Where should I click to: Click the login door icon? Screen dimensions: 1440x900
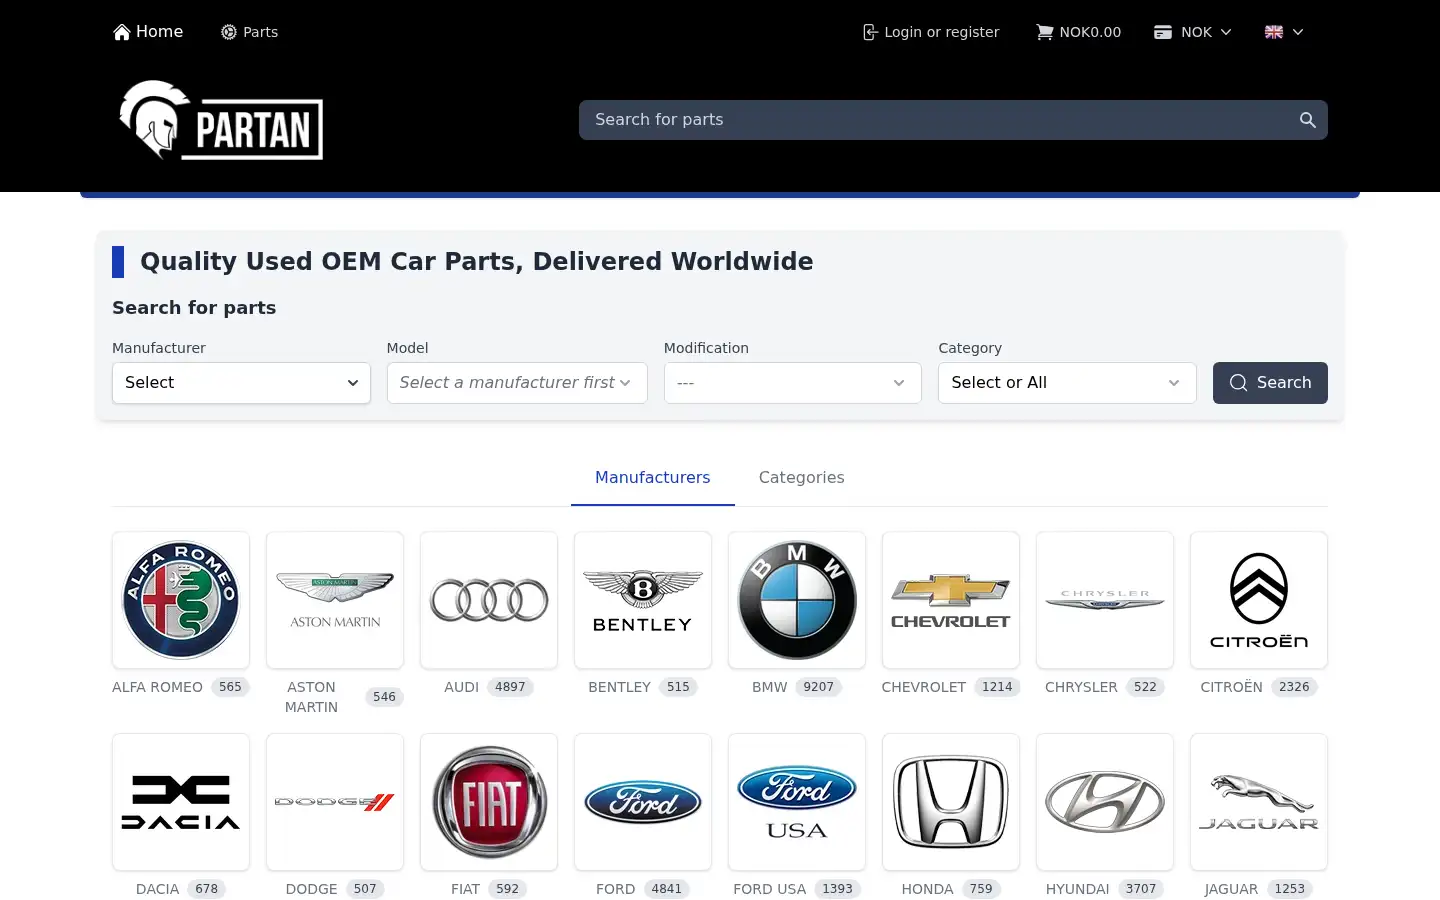point(870,32)
